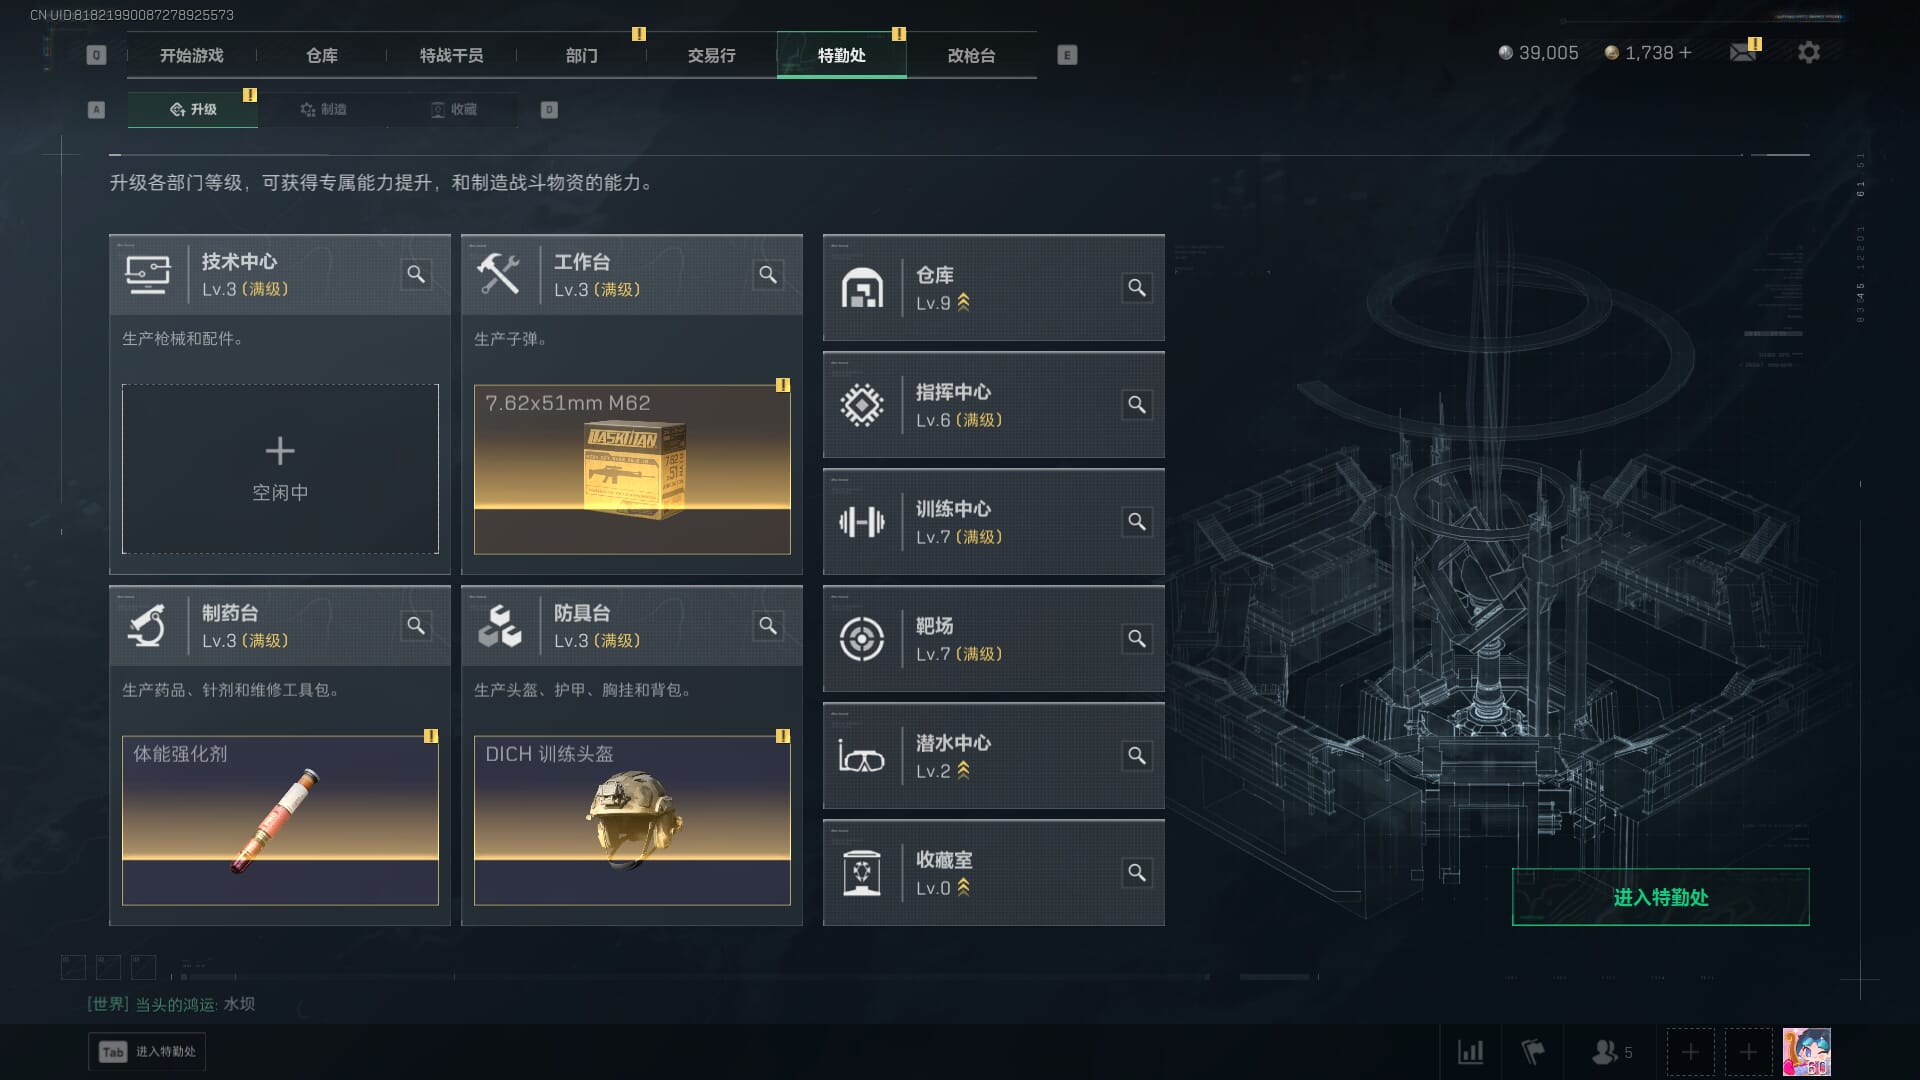Click the player avatar portrait
Viewport: 1920px width, 1080px height.
pyautogui.click(x=1807, y=1052)
